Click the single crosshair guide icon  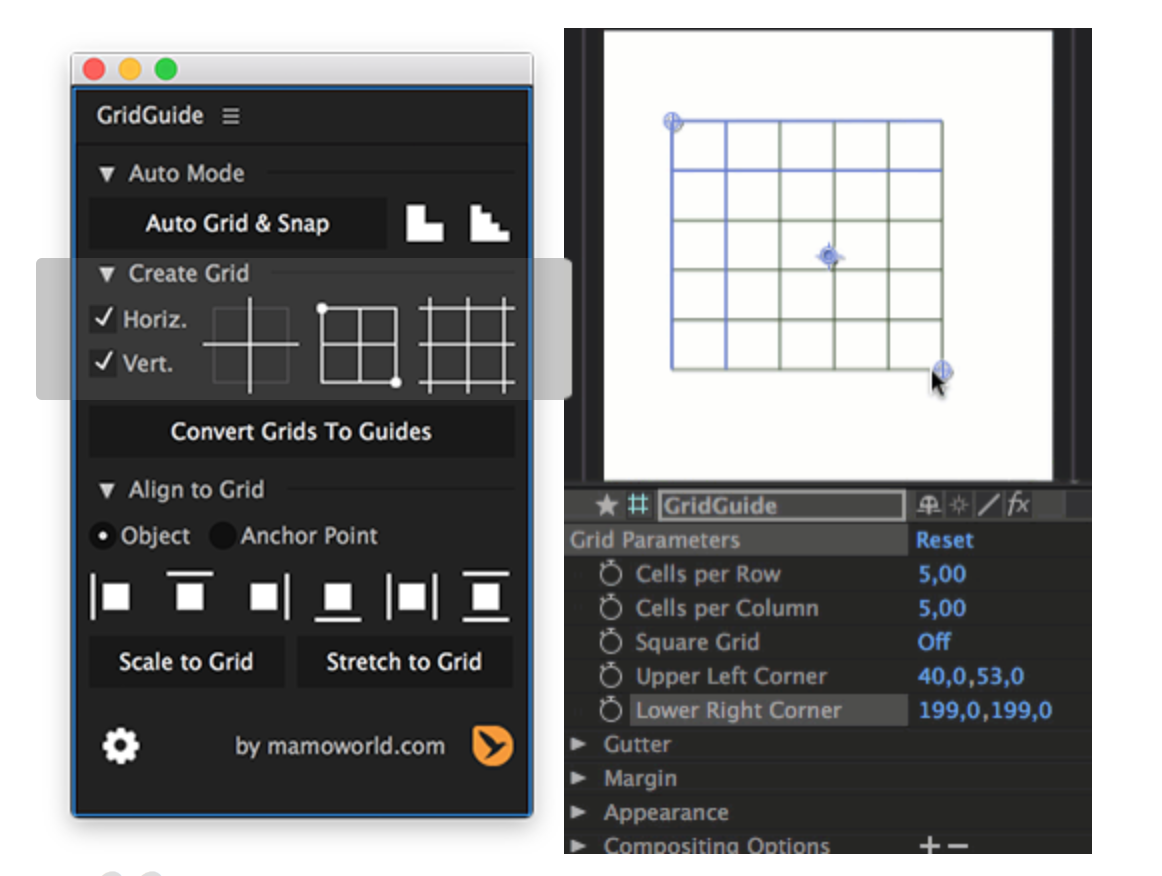(250, 344)
